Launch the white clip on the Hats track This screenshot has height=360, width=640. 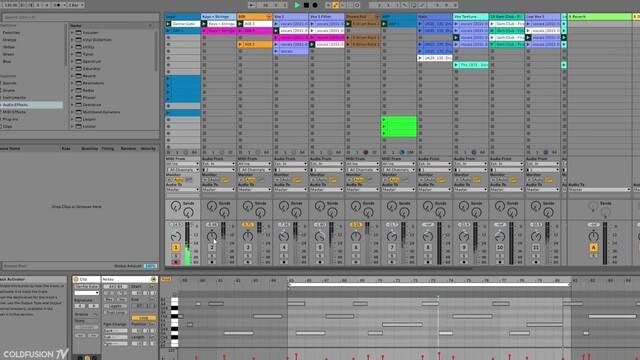(420, 58)
